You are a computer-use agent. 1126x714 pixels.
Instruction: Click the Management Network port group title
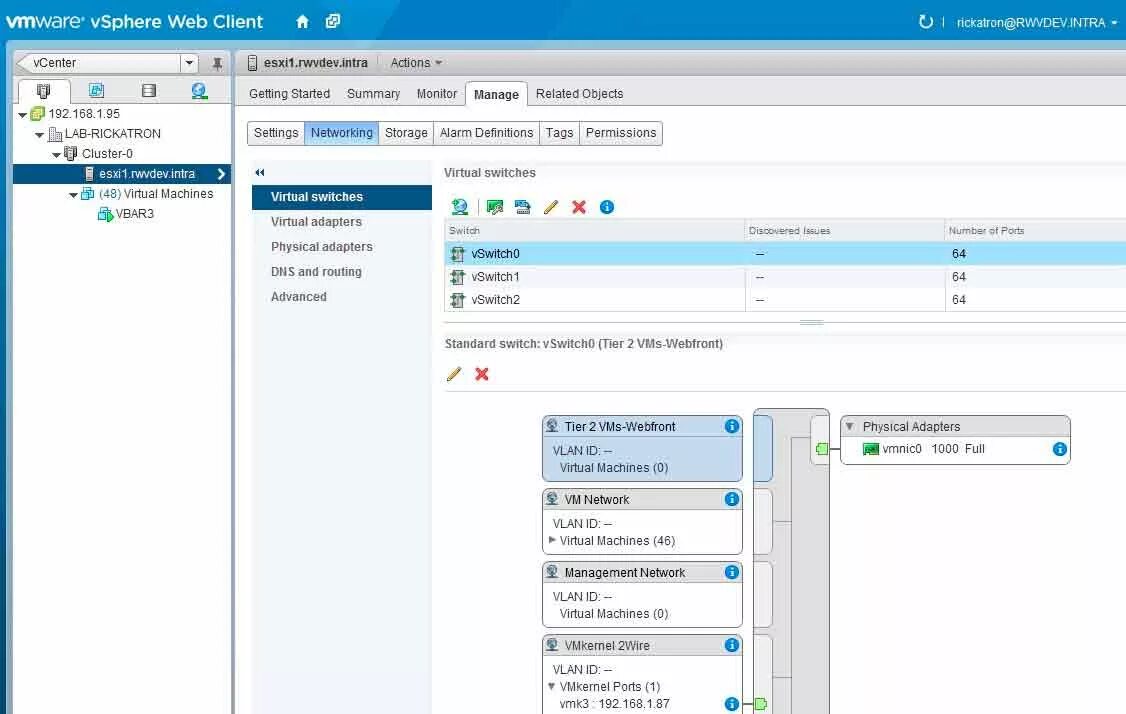click(625, 572)
